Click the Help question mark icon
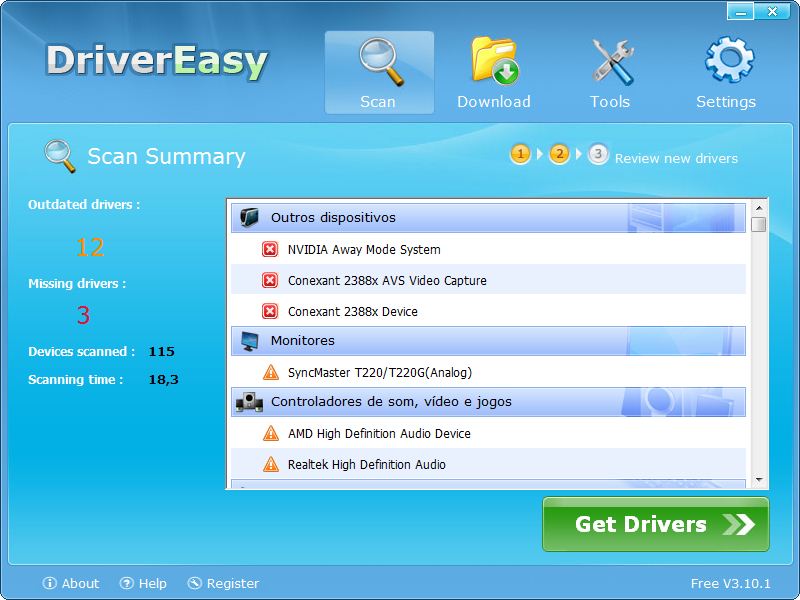Screen dimensions: 800x600 [125, 584]
